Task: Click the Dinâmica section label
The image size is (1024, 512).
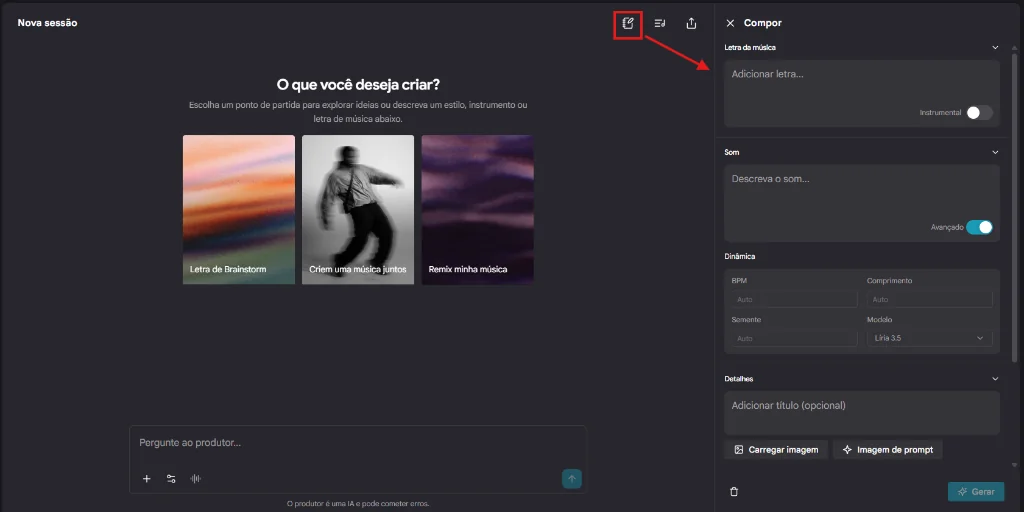Action: tap(740, 257)
